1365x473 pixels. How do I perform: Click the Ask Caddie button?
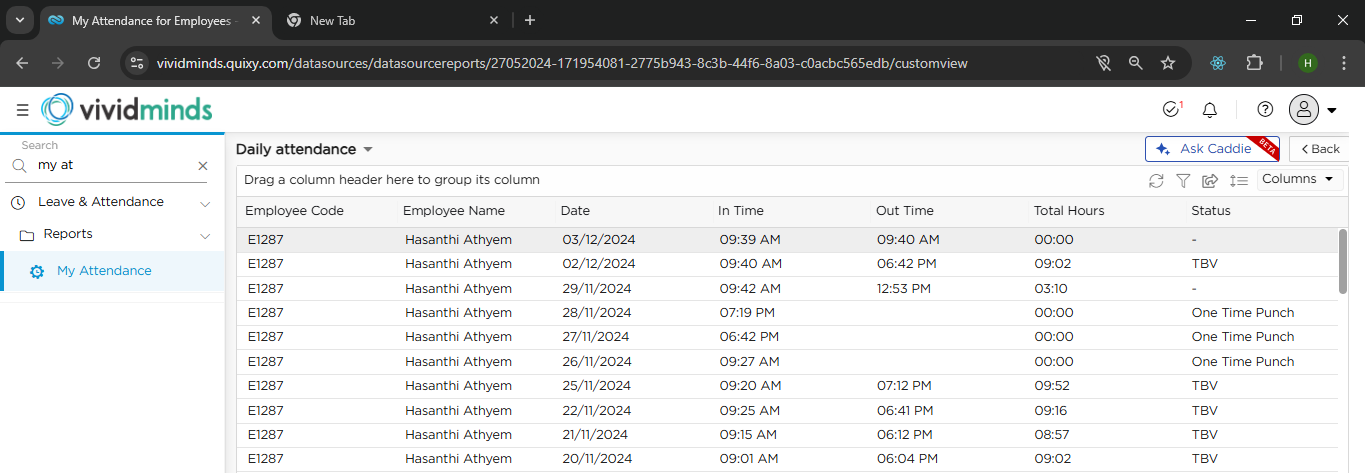[1212, 149]
